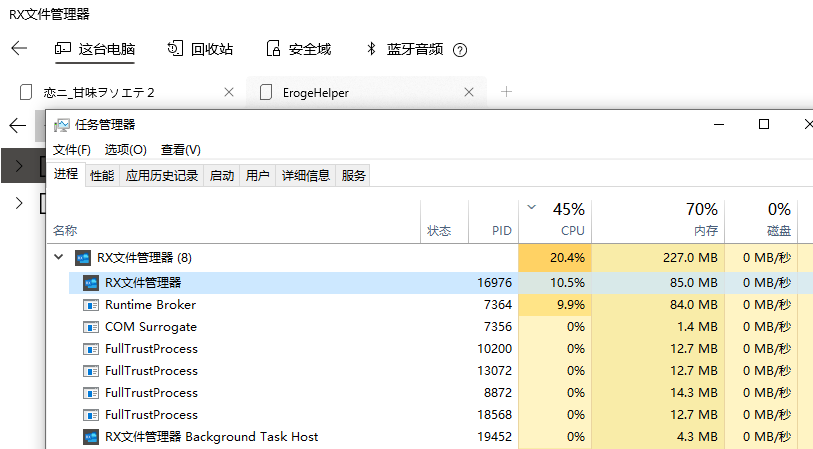The height and width of the screenshot is (449, 813).
Task: Open help question mark icon
Action: (x=460, y=50)
